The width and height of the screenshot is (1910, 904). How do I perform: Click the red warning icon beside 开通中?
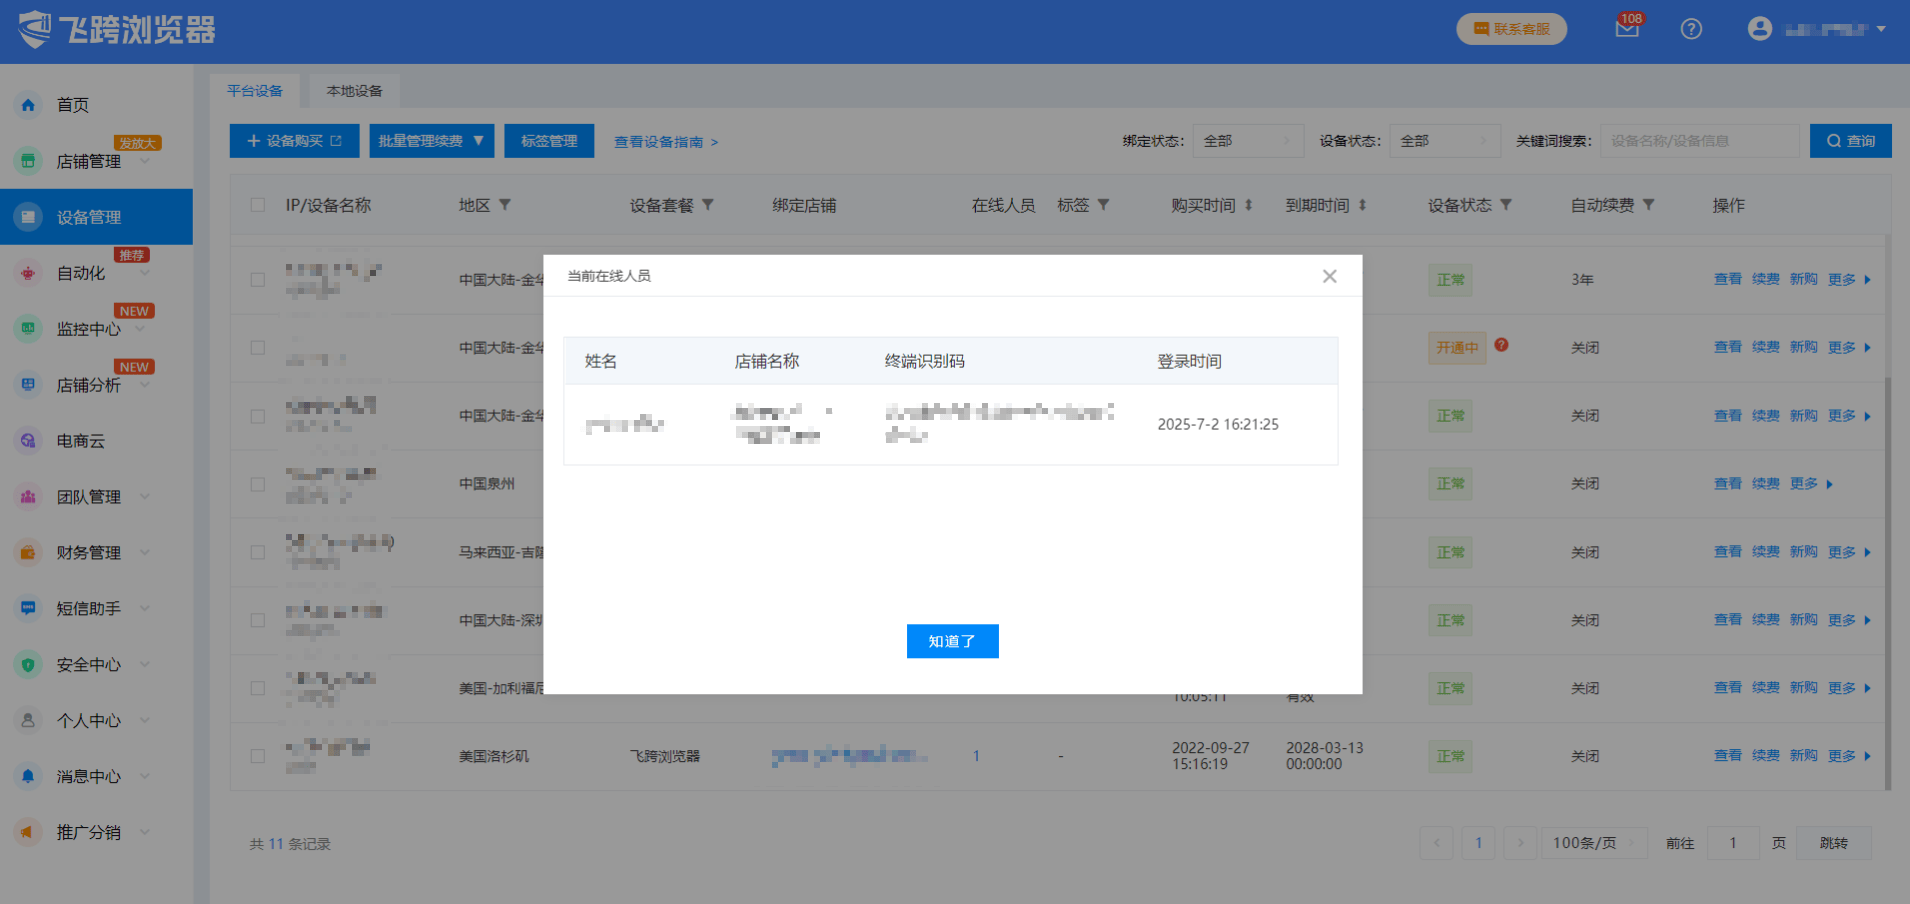point(1501,345)
